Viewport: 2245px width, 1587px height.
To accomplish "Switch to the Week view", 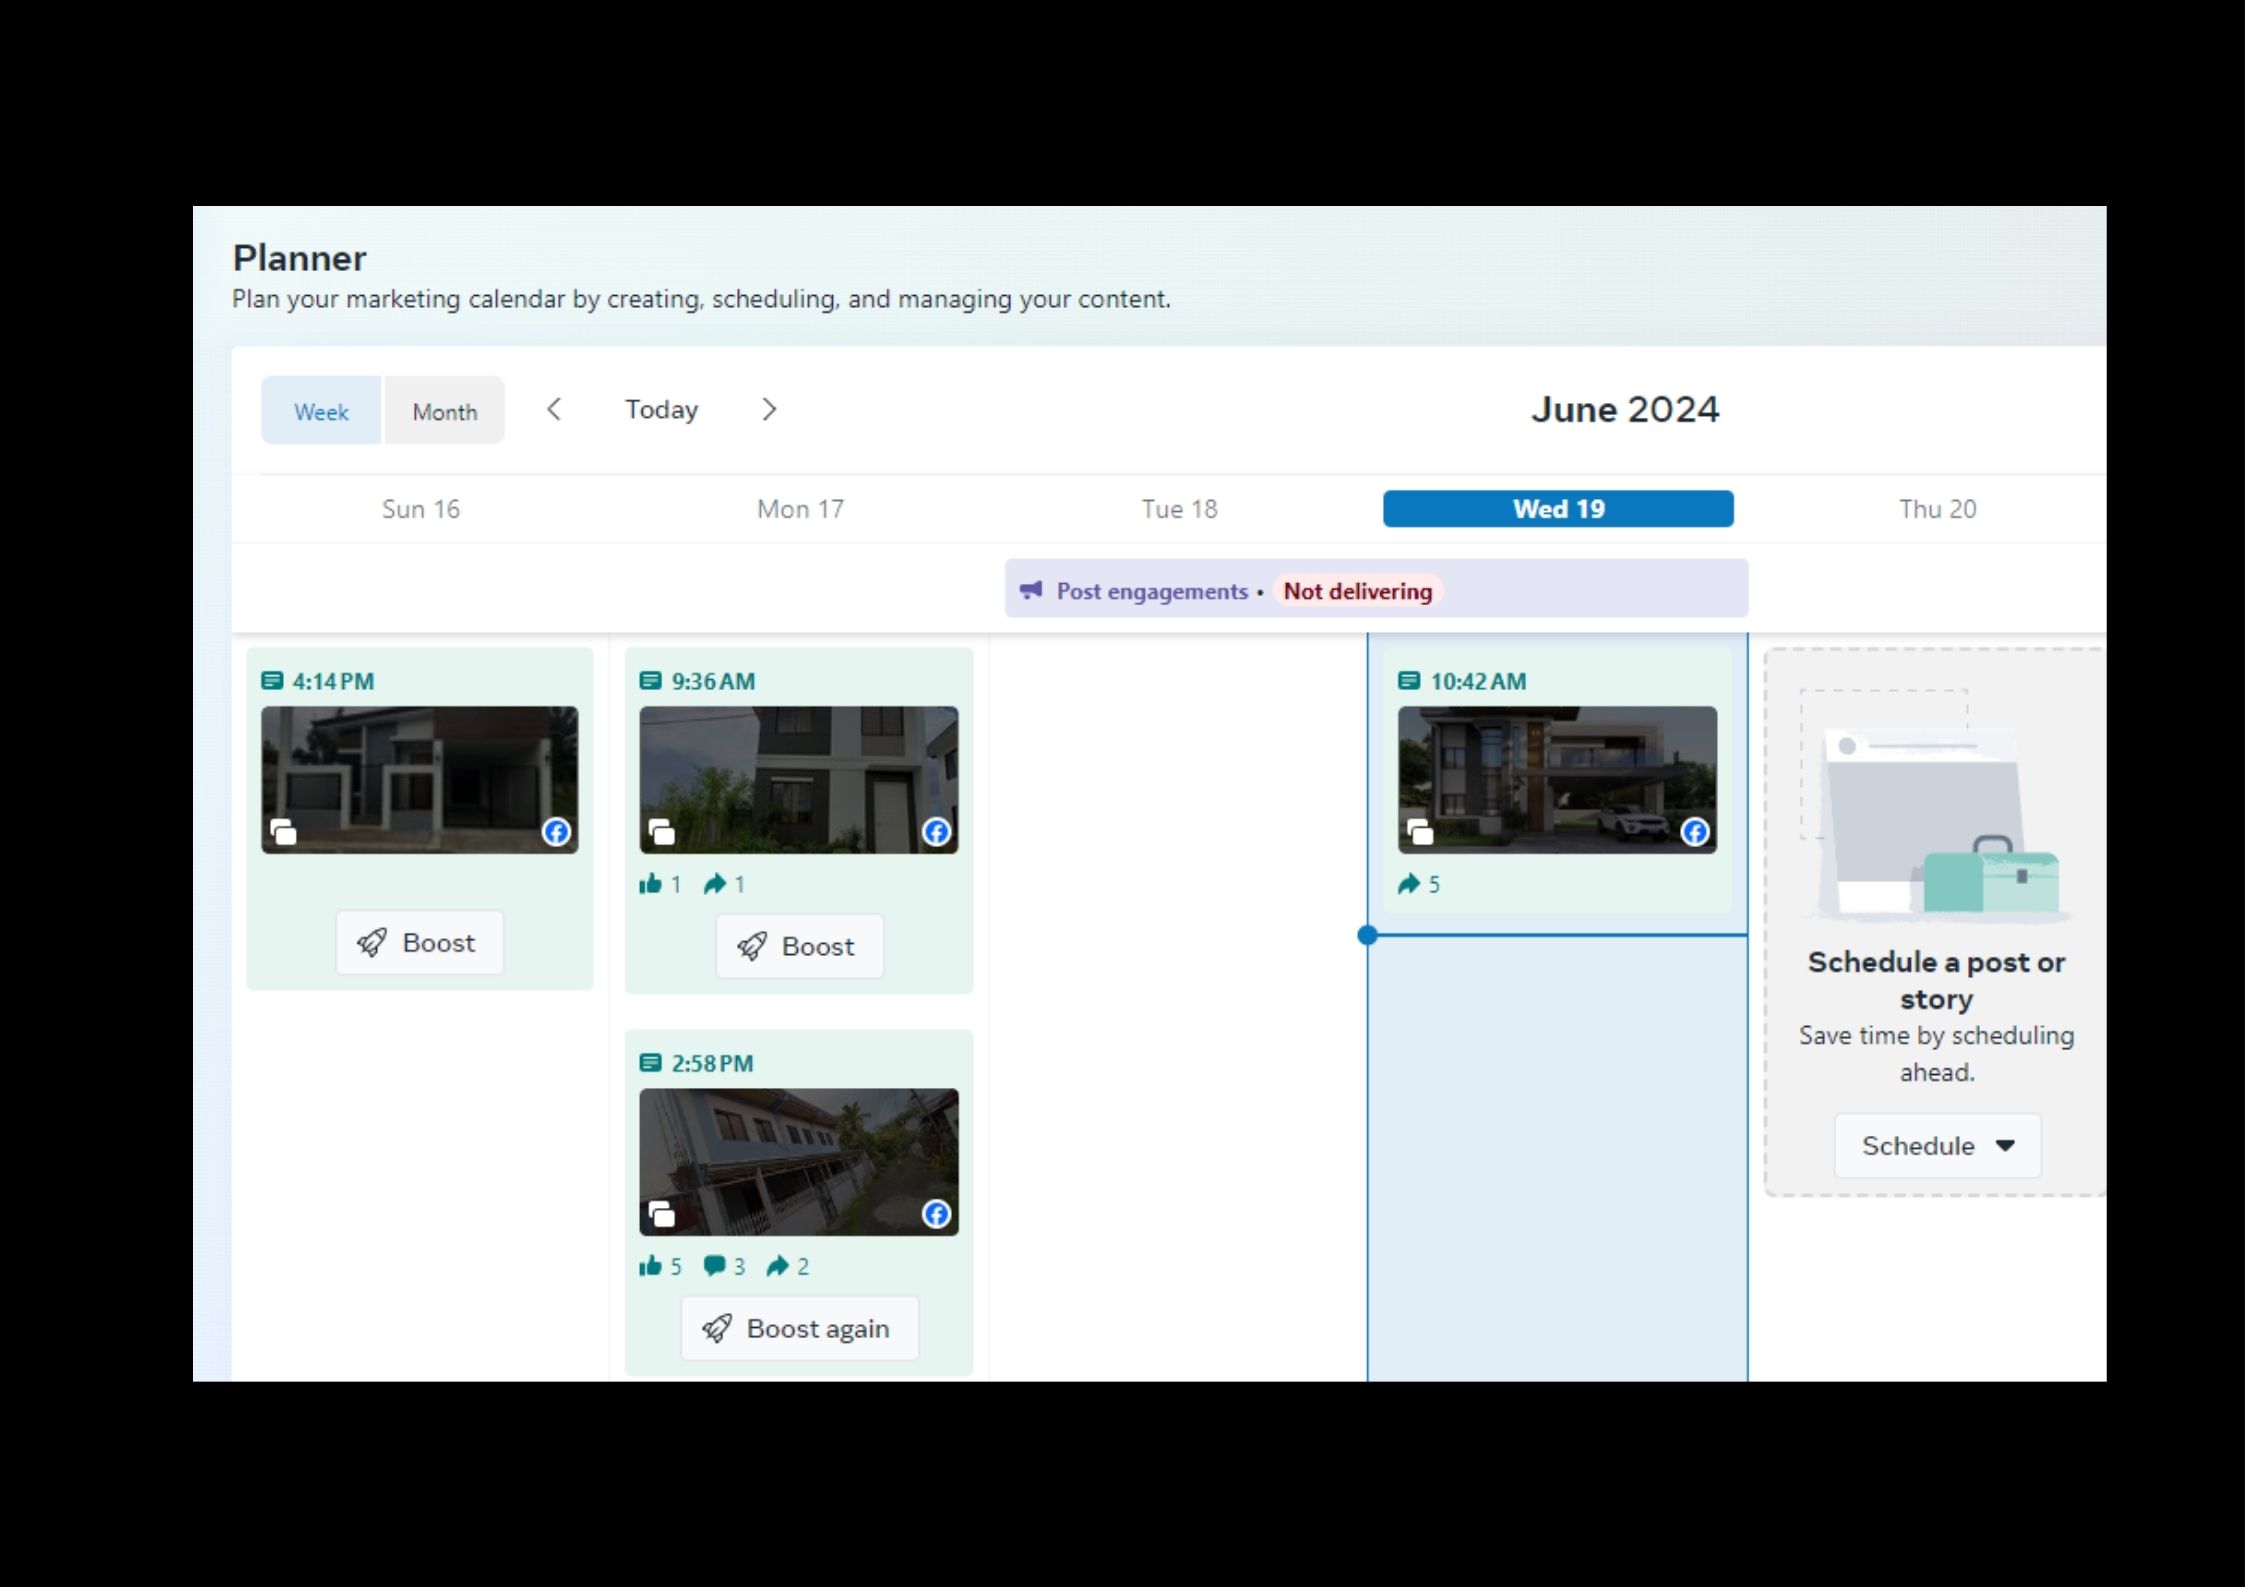I will 321,411.
